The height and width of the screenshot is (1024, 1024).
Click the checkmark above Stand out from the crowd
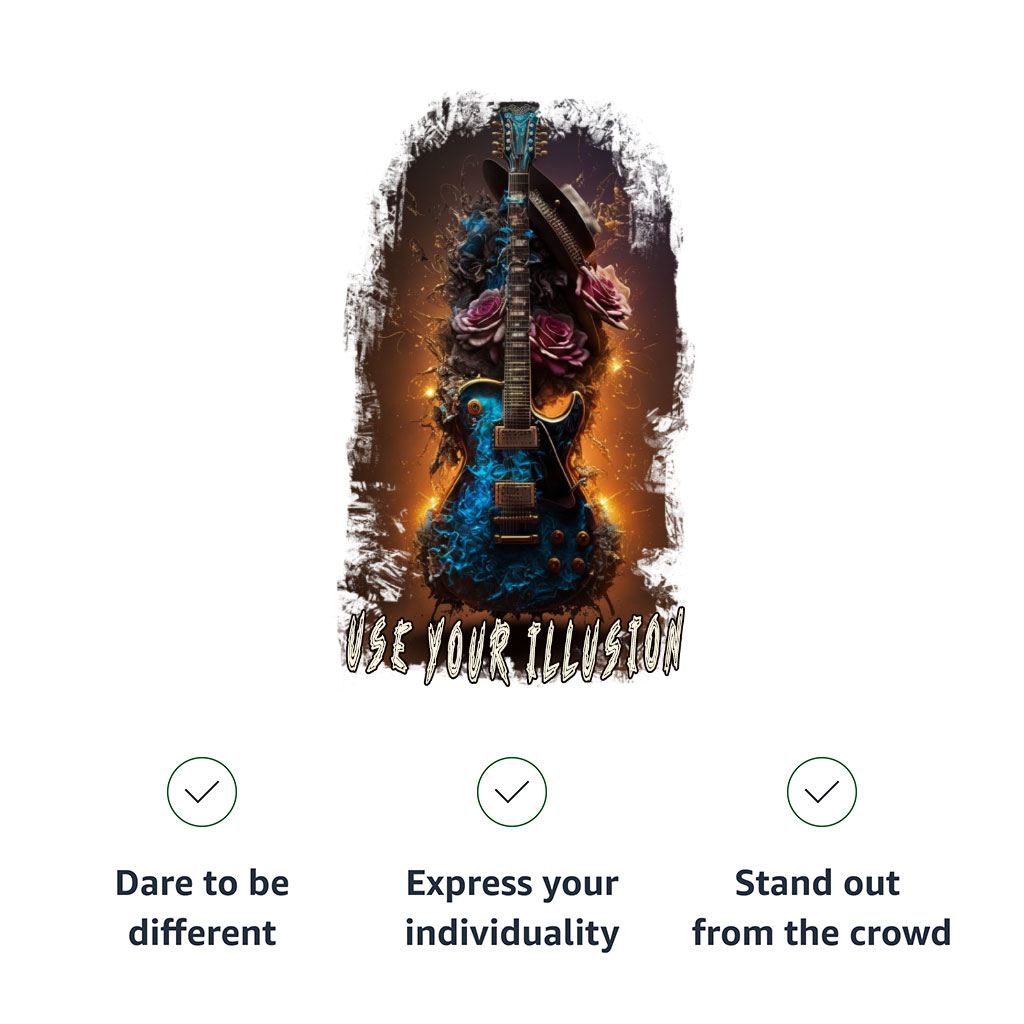tap(821, 792)
